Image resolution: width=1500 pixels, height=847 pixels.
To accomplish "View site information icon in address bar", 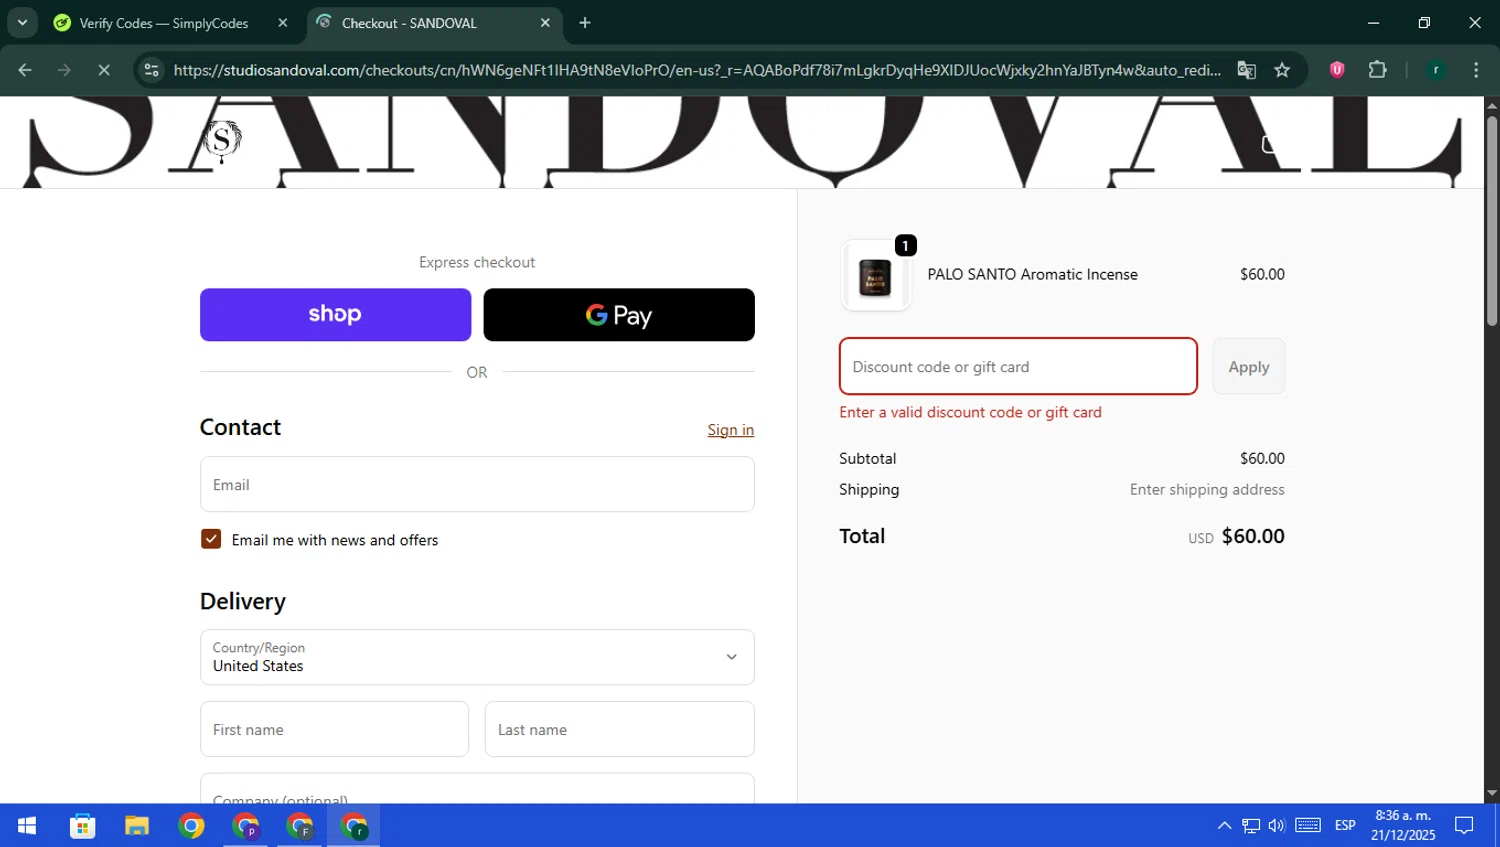I will point(151,70).
